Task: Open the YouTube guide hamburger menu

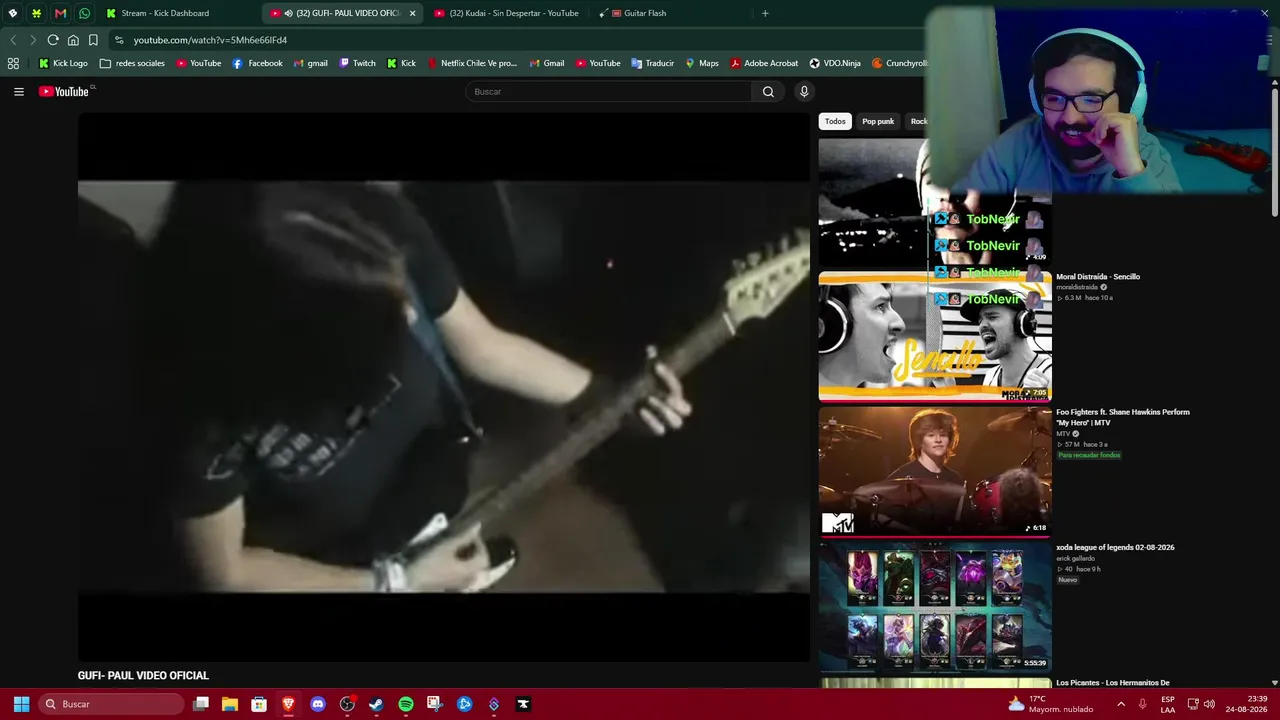Action: point(18,92)
